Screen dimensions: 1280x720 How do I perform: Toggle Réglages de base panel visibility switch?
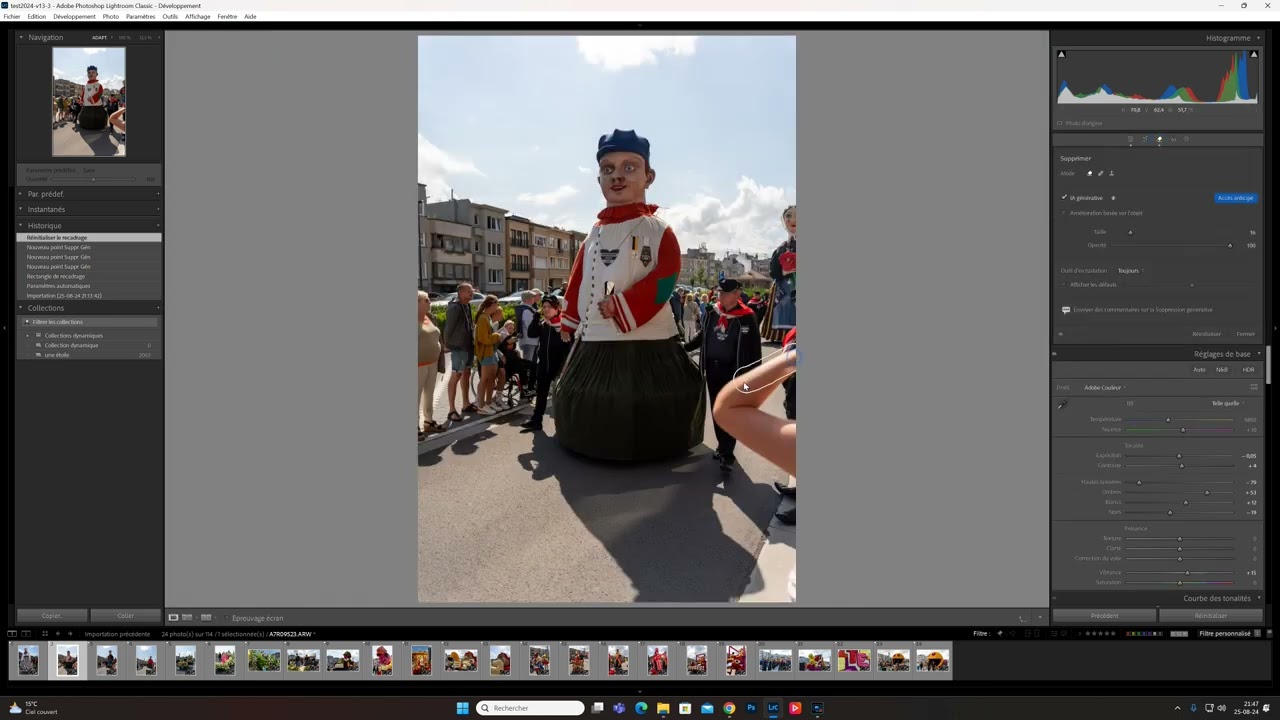1055,354
